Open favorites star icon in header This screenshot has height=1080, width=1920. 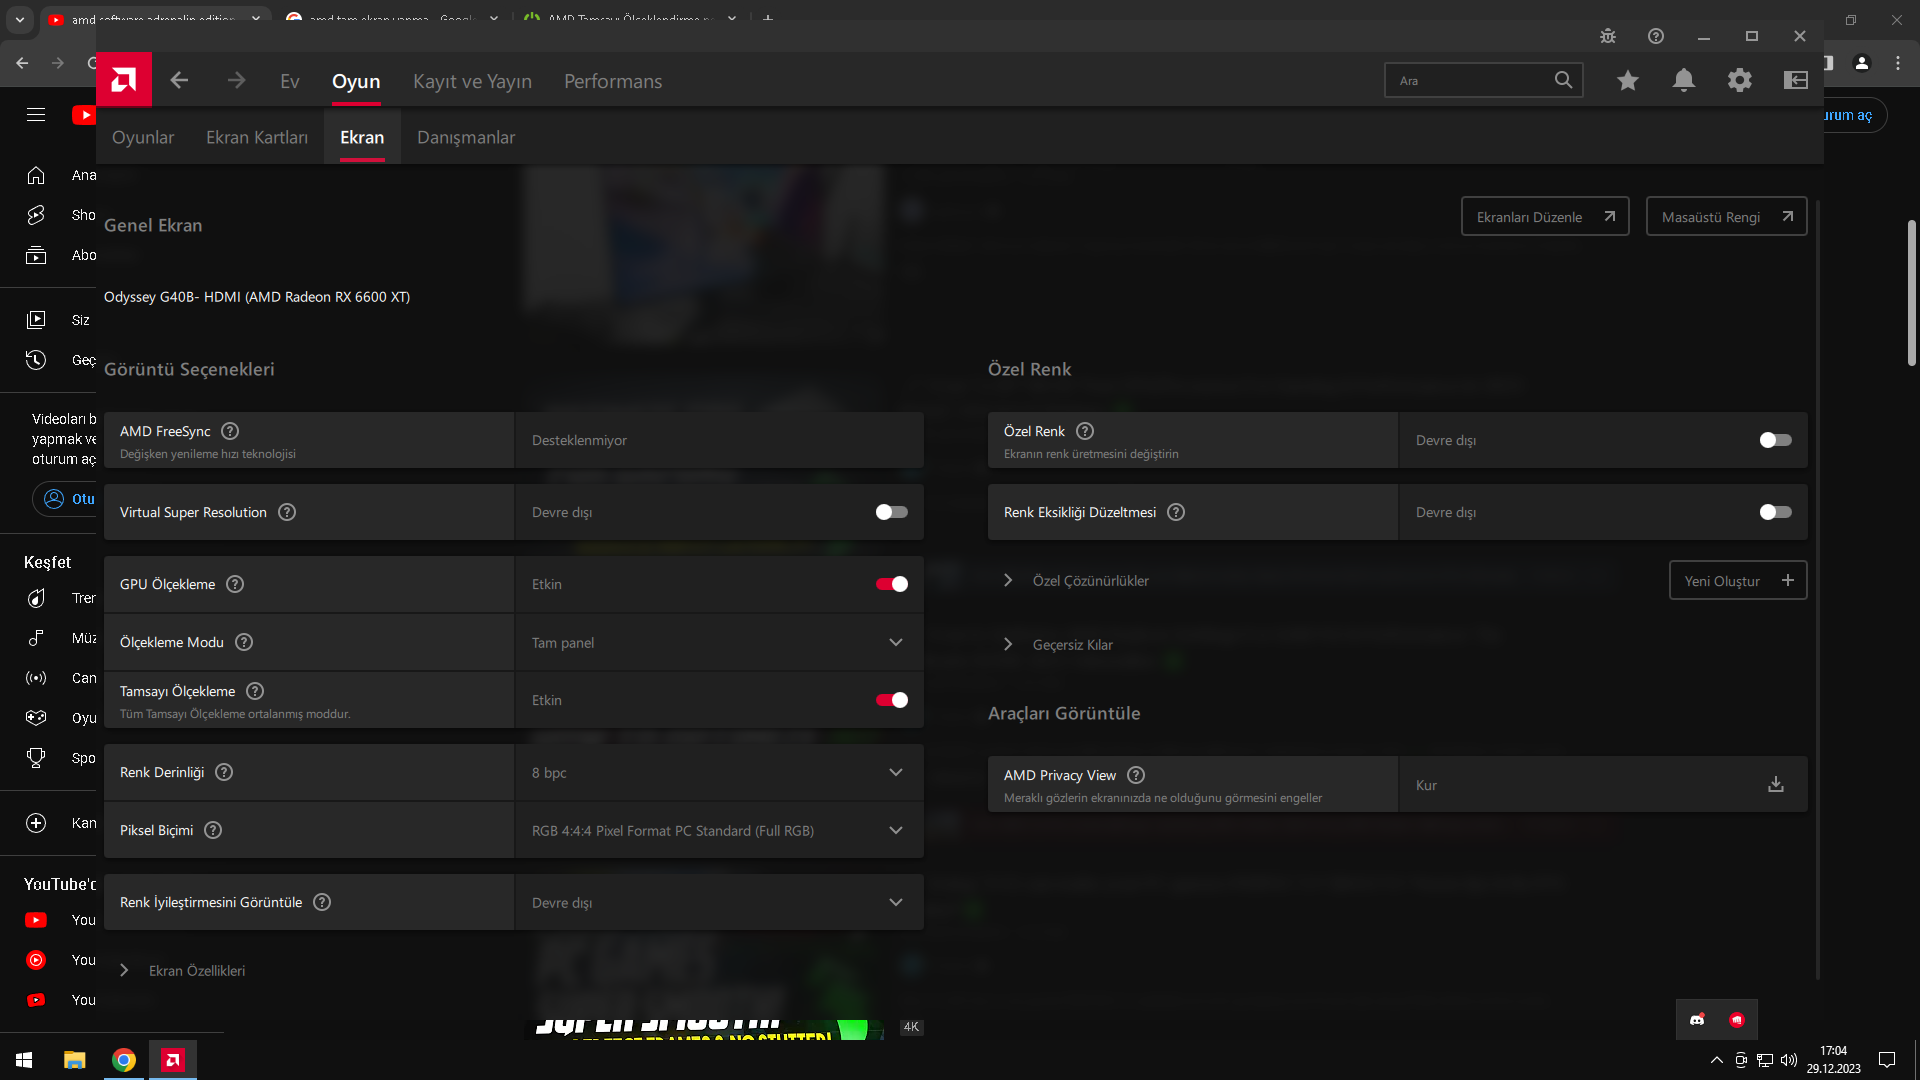[1627, 80]
